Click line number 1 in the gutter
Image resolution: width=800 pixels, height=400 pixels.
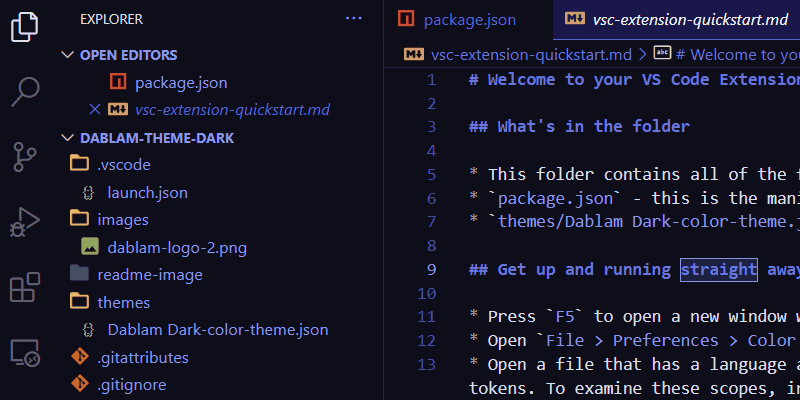(x=432, y=80)
